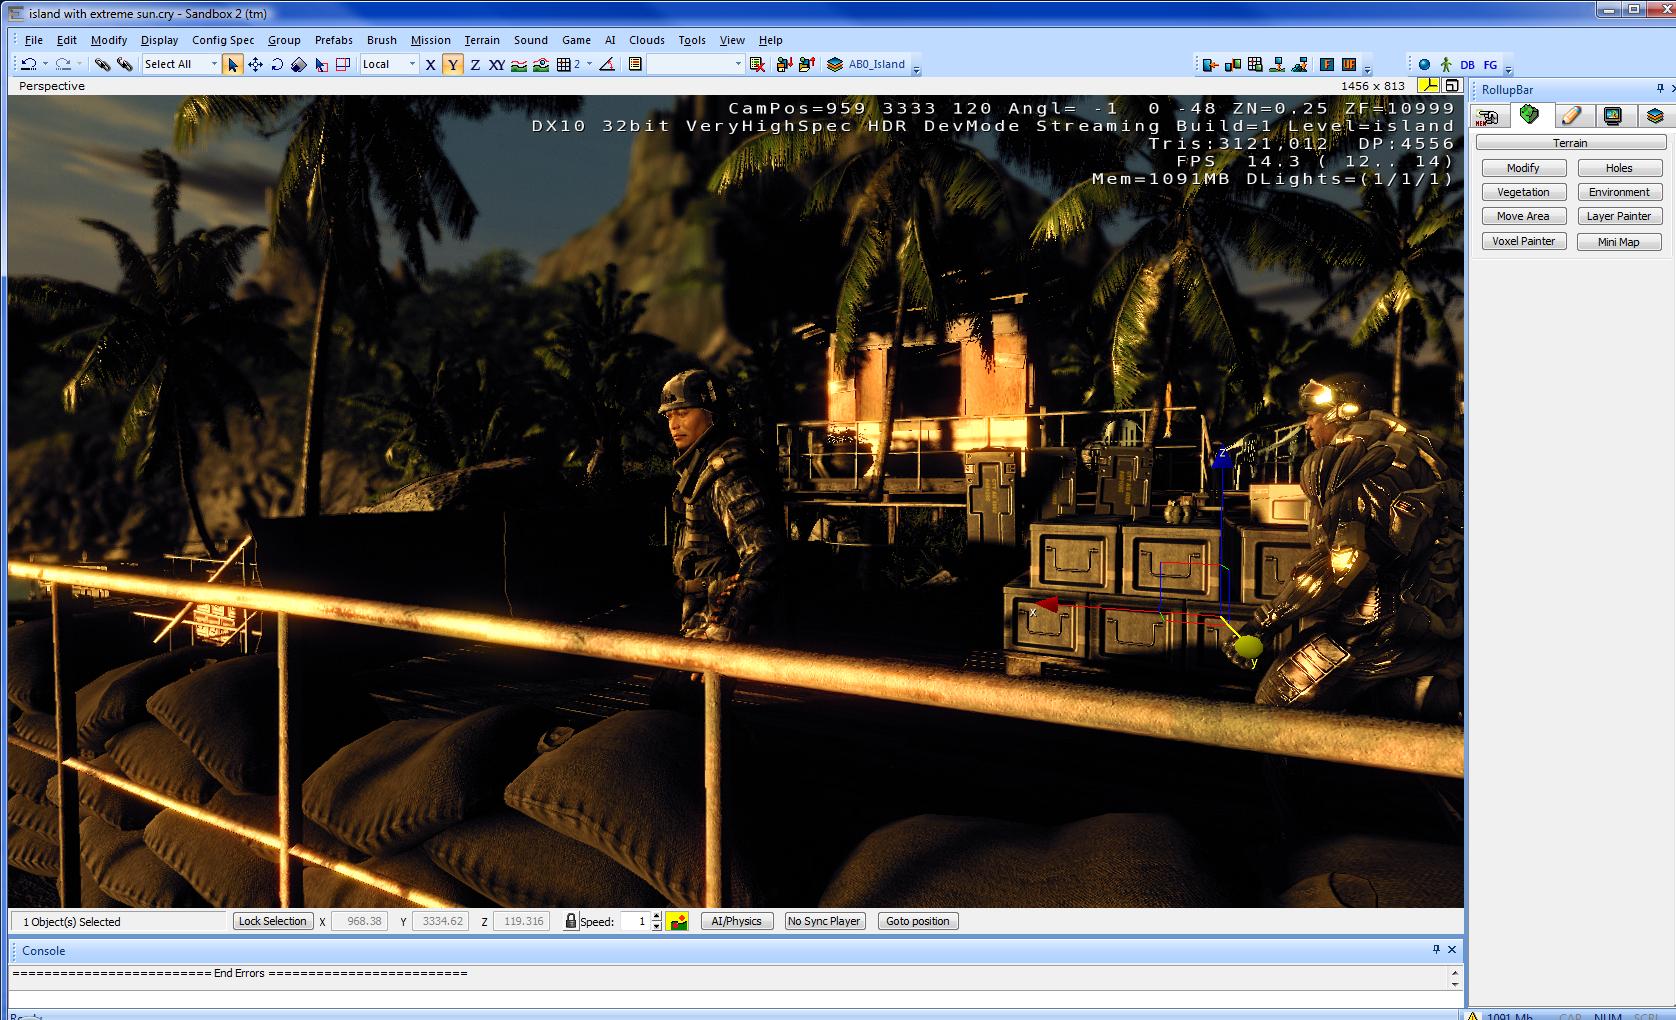Click the Modify terrain button
Screen dimensions: 1676x1020
[1523, 168]
